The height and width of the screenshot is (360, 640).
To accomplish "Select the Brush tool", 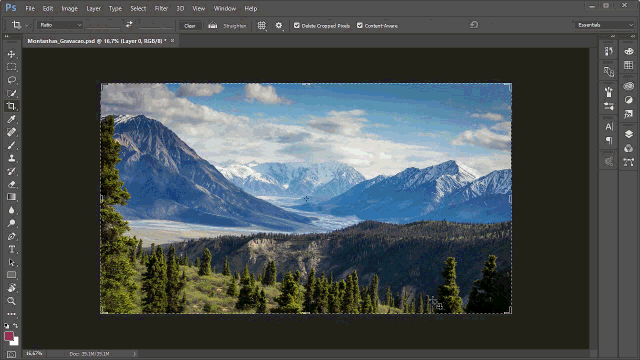I will coord(11,145).
